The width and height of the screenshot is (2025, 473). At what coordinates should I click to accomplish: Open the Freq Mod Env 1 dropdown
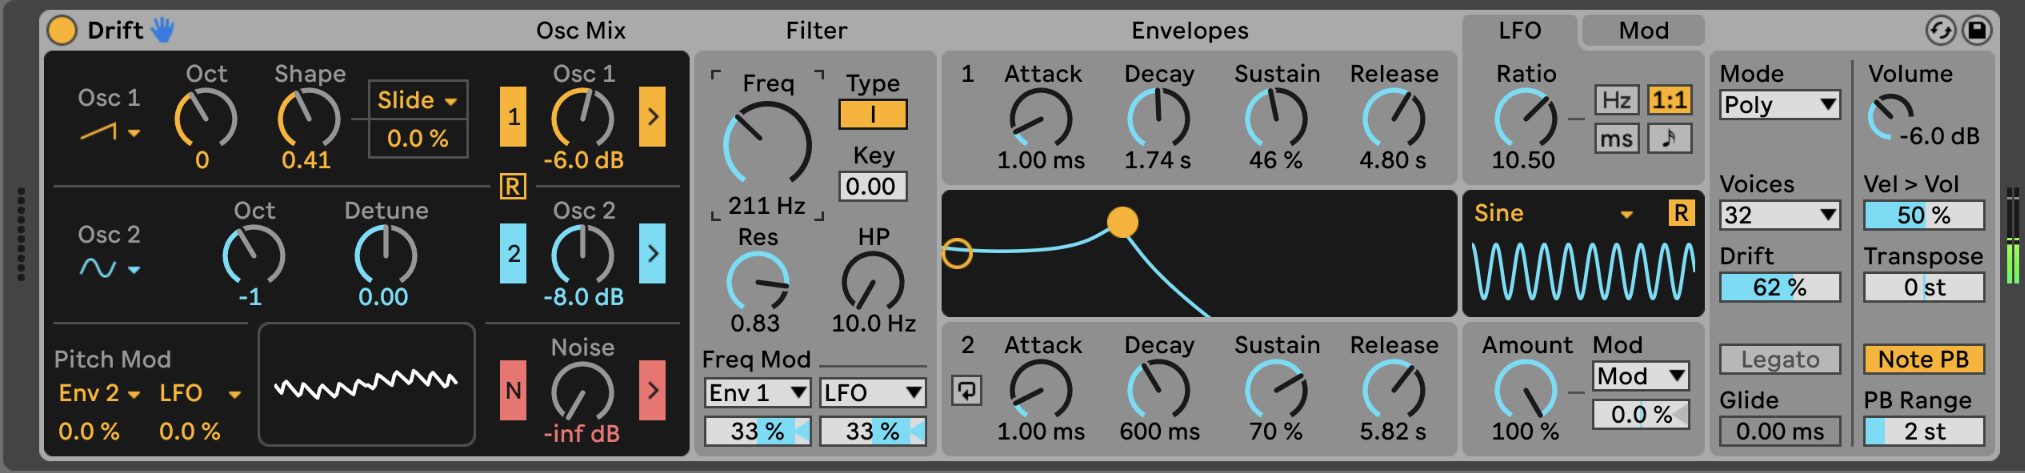click(757, 393)
